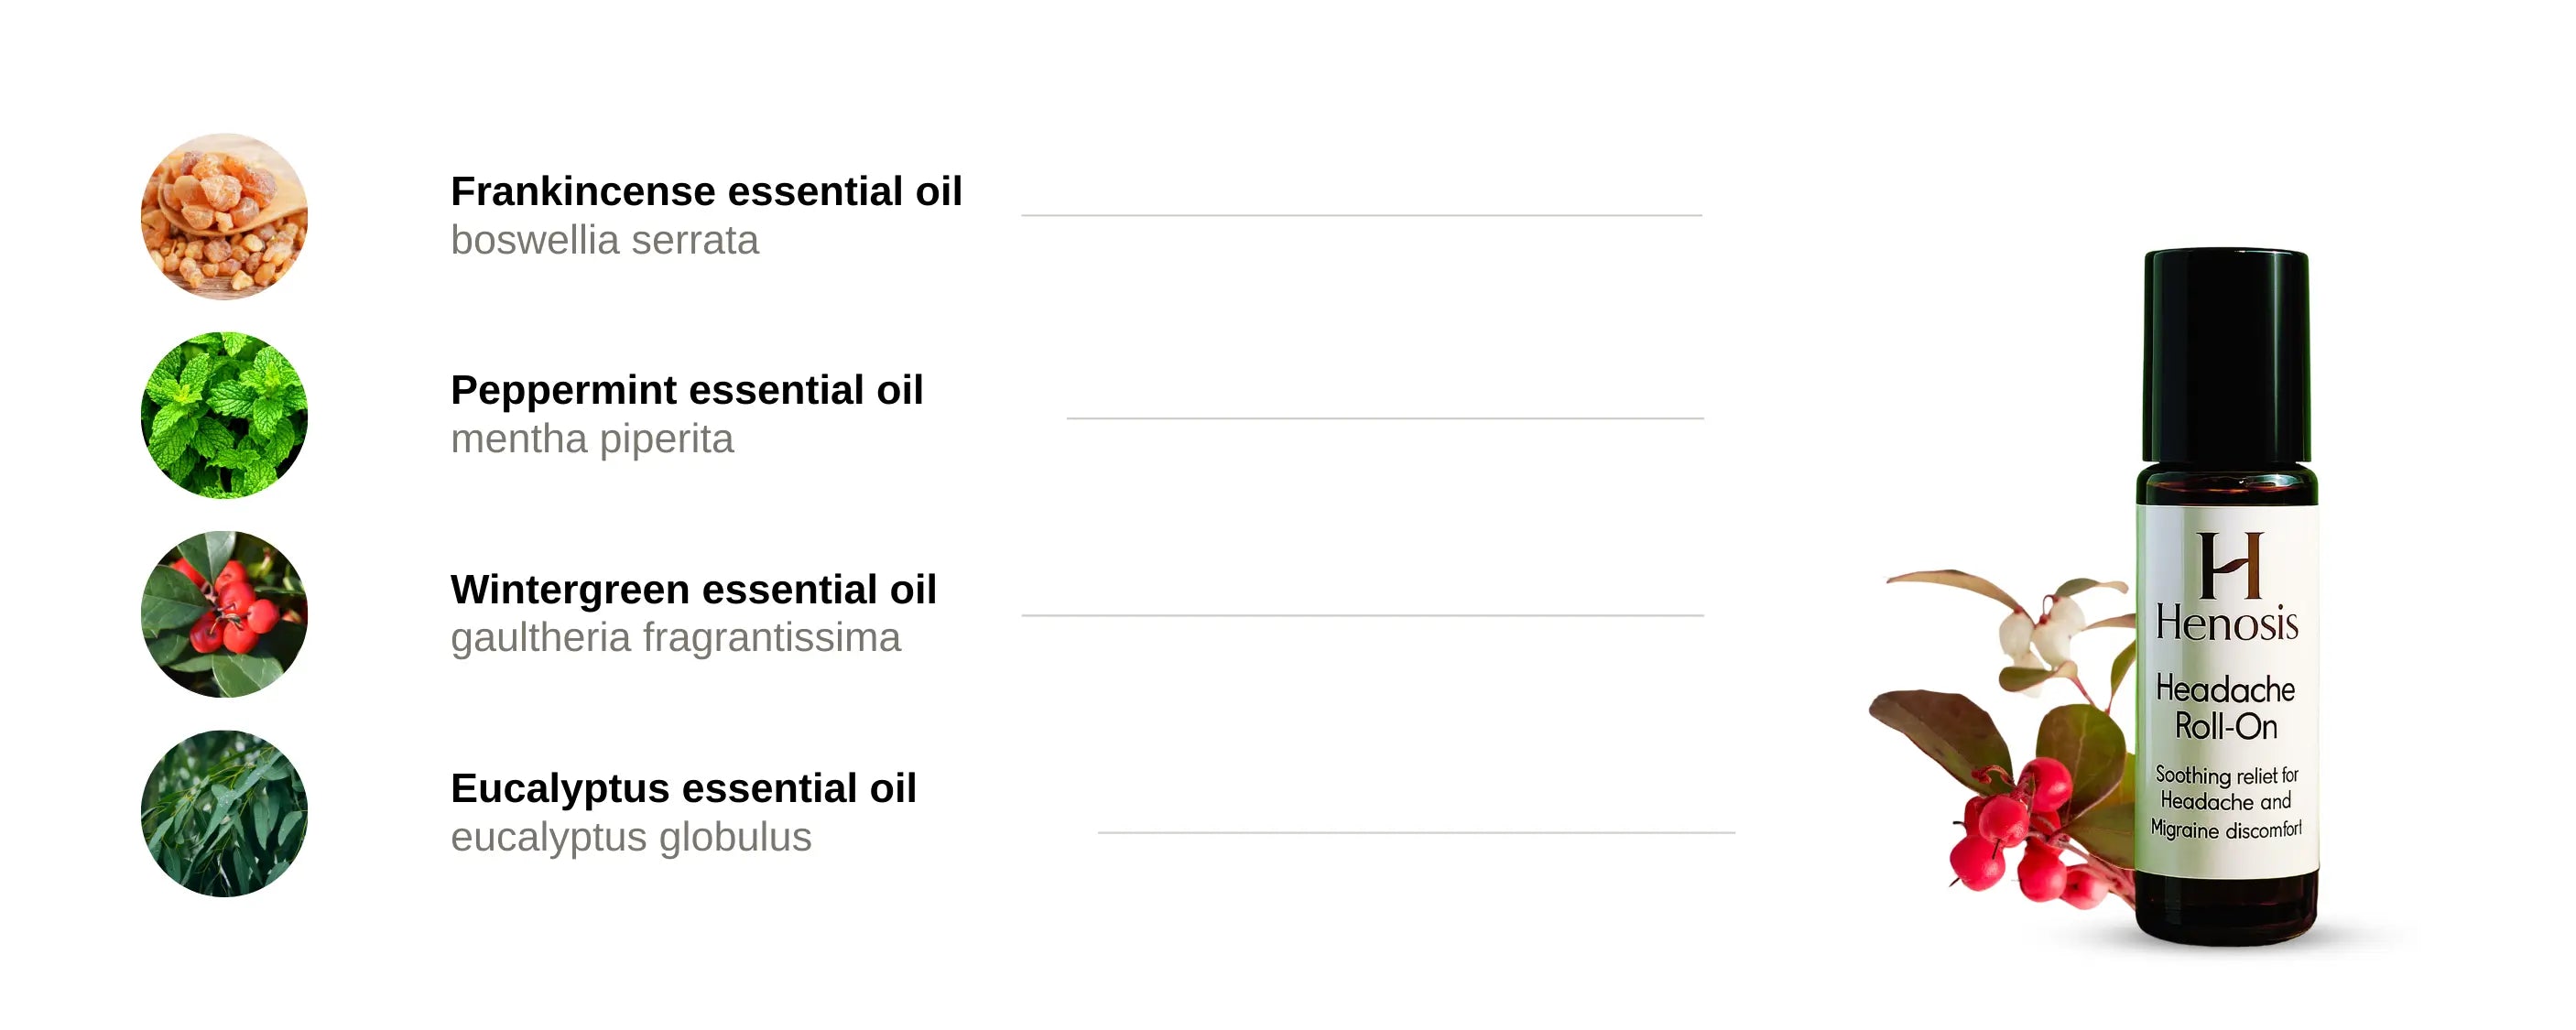
Task: Select the Wintergreen essential oil heading
Action: click(x=693, y=589)
